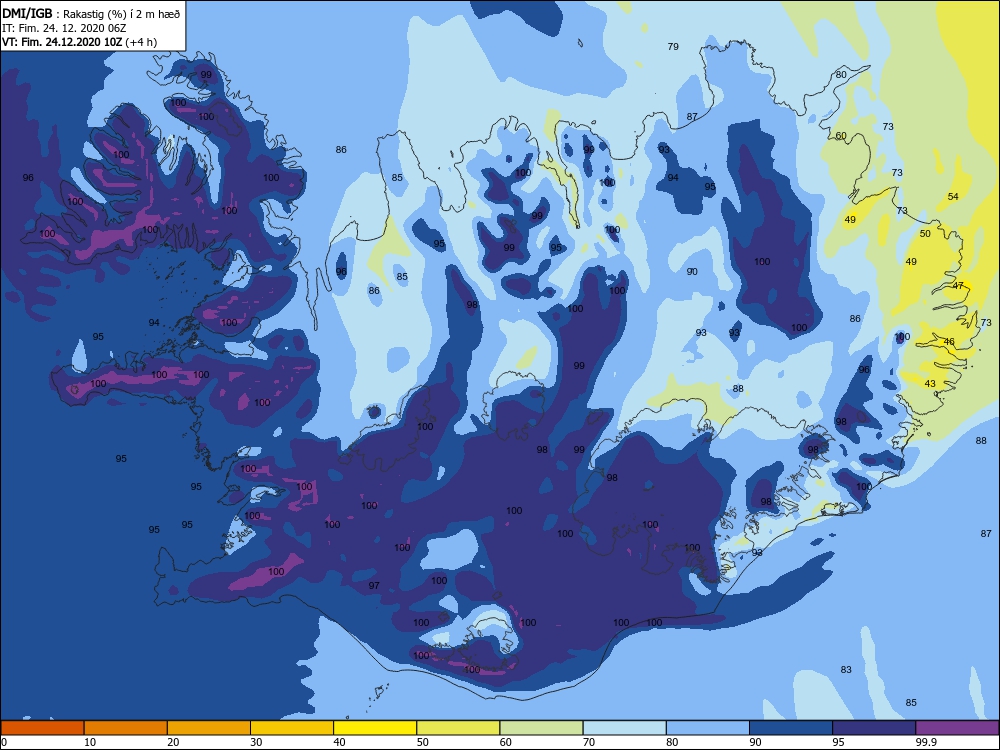Click the pale blue 70–80 legend swatch
This screenshot has width=1000, height=750.
coord(625,728)
